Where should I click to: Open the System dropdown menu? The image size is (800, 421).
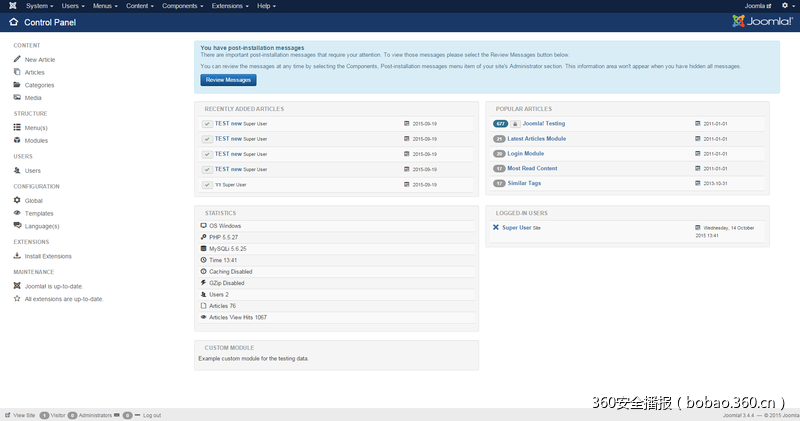pyautogui.click(x=40, y=6)
